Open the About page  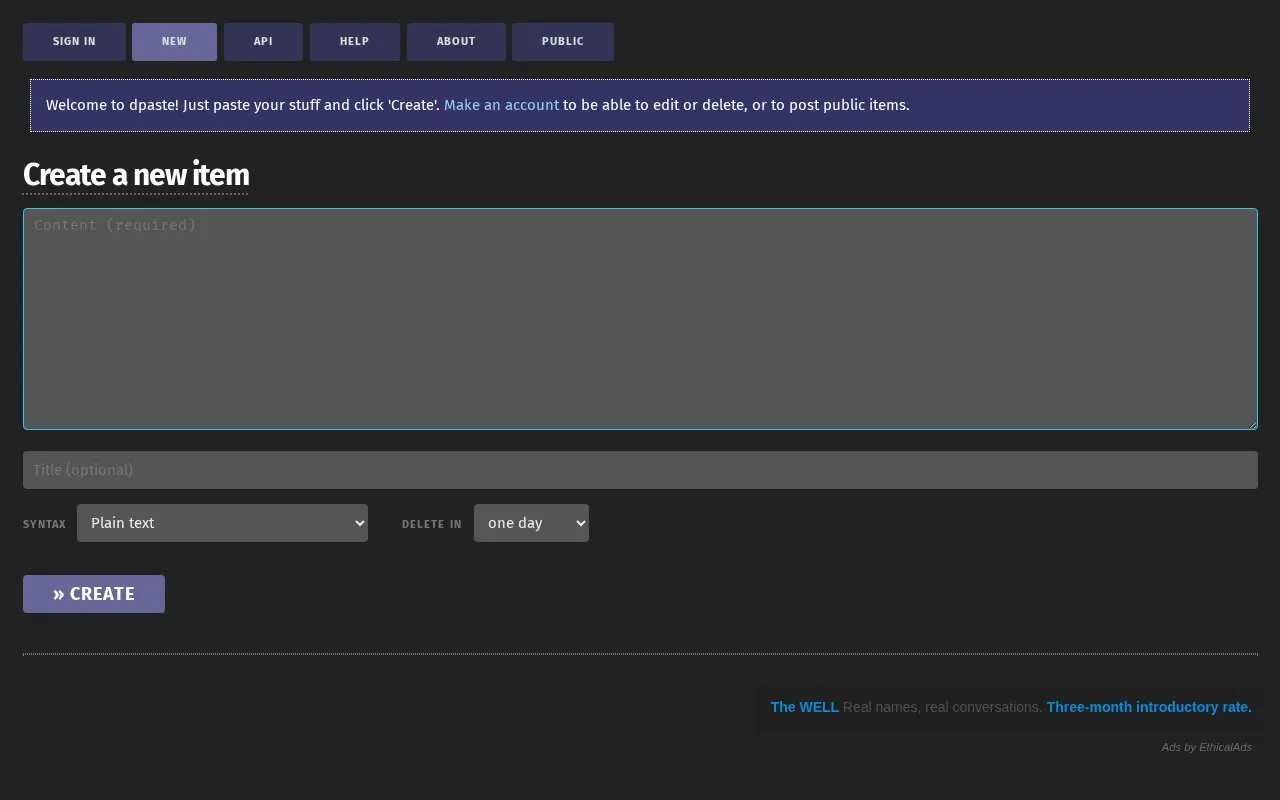(456, 42)
